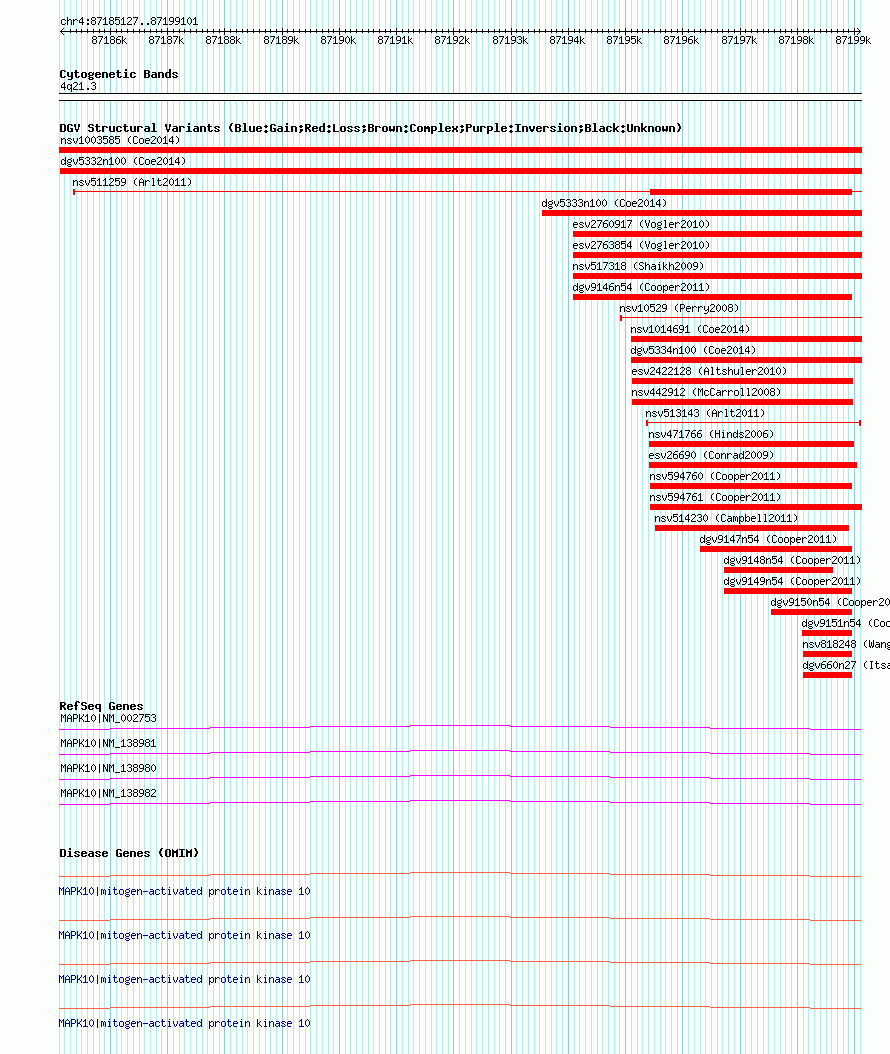Image resolution: width=890 pixels, height=1054 pixels.
Task: Click the 87190k ruler tick label
Action: pyautogui.click(x=338, y=40)
